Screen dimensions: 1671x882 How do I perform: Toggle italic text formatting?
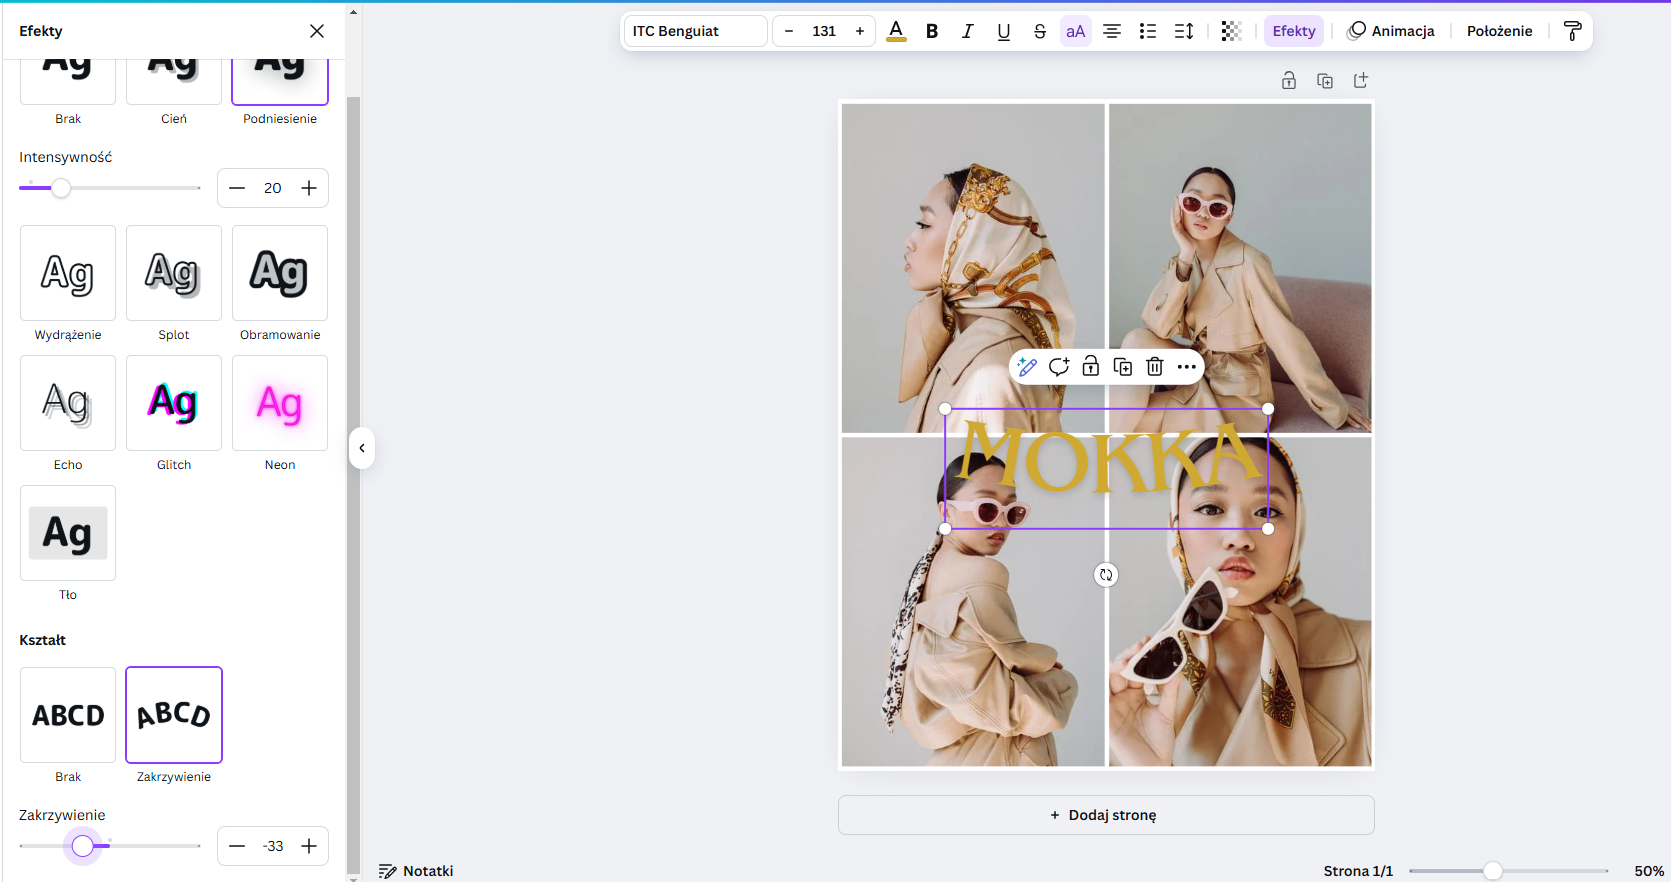coord(967,31)
